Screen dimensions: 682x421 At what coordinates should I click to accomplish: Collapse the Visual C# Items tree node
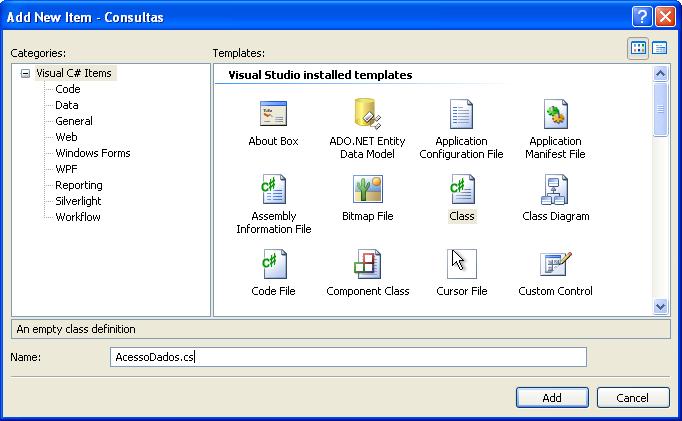coord(25,73)
